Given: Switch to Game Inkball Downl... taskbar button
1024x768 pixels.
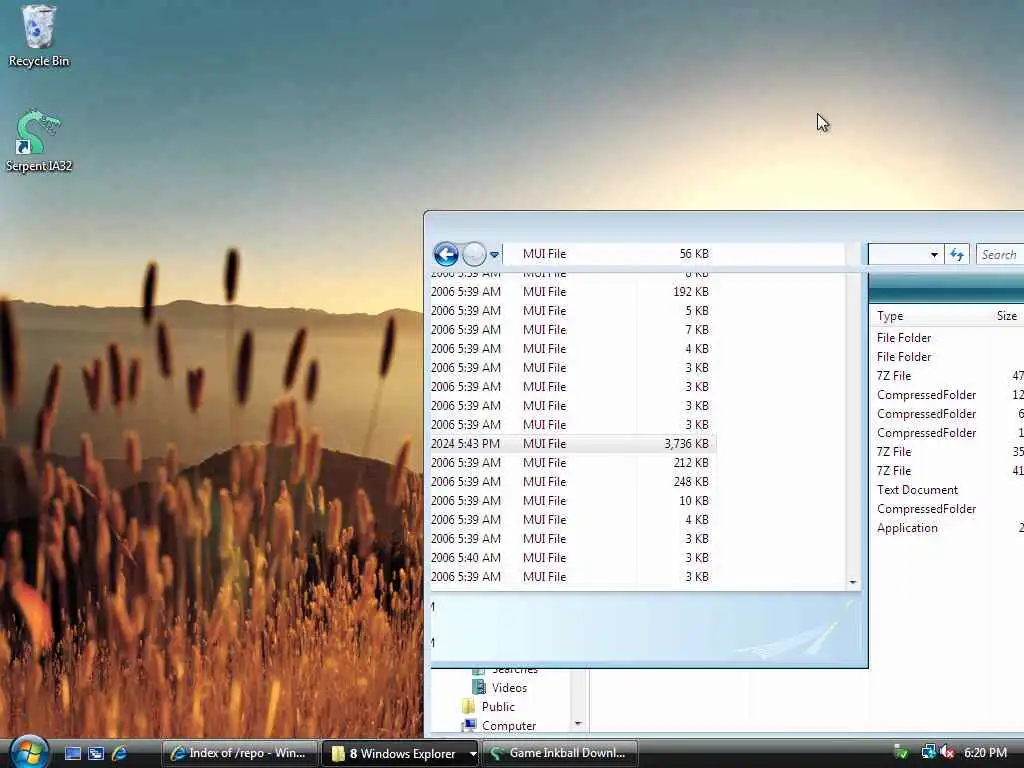Looking at the screenshot, I should coord(560,753).
